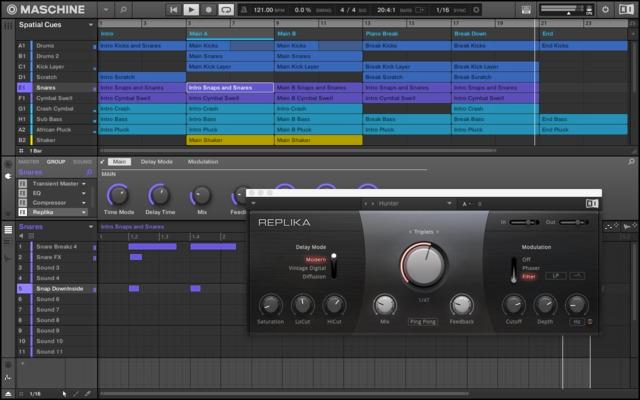Screen dimensions: 640x400
Task: Select the B2 Shaker group
Action: pyautogui.click(x=56, y=140)
